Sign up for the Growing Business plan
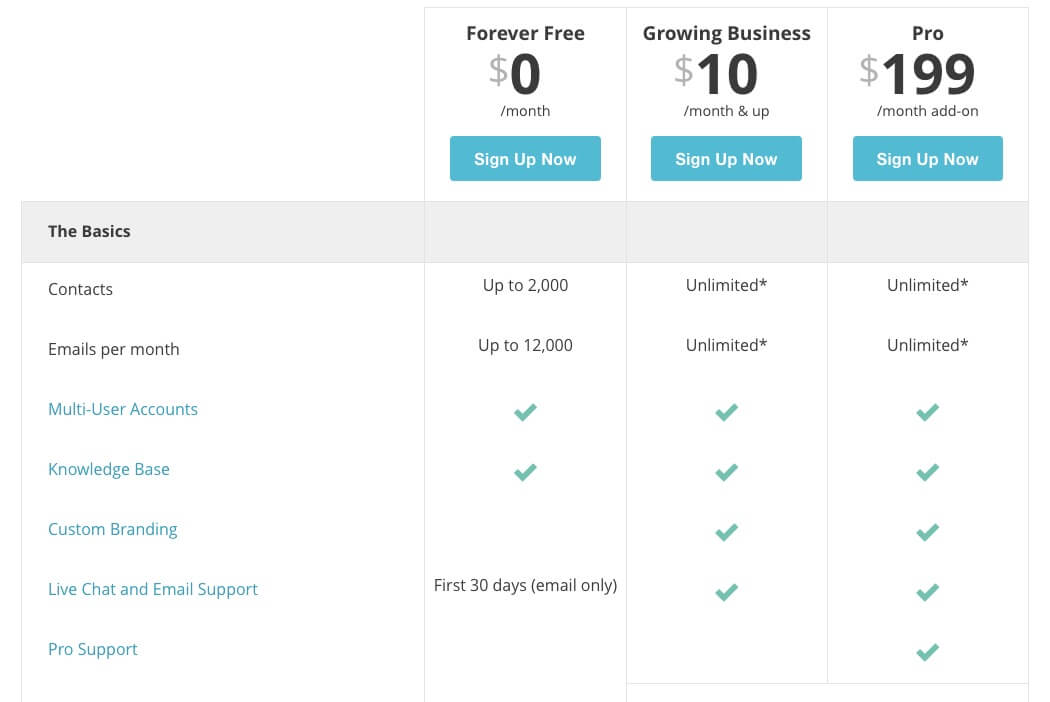 tap(726, 159)
